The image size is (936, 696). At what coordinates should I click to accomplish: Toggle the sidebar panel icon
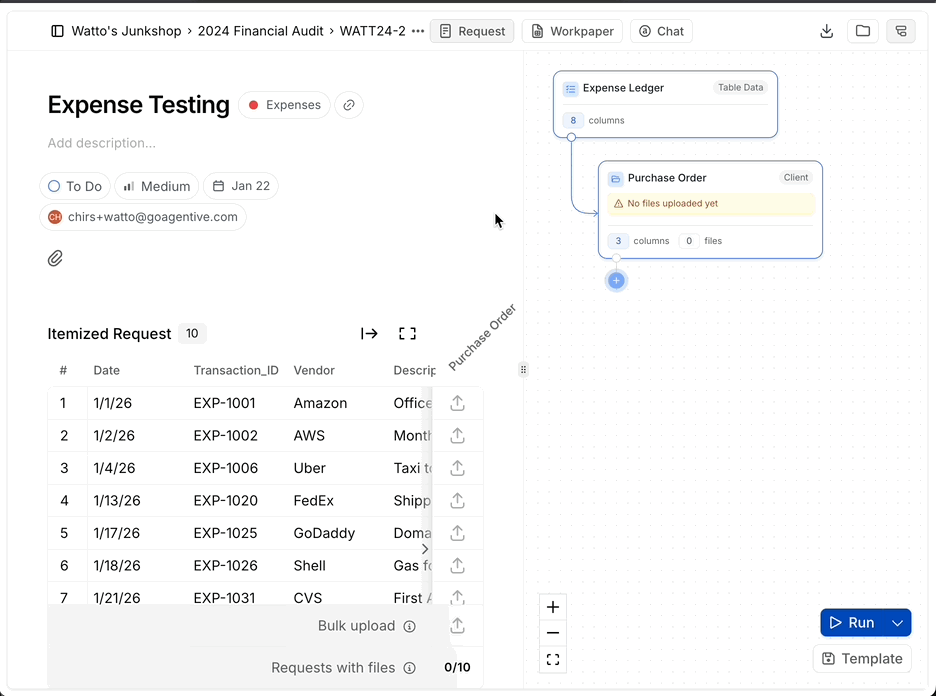click(57, 31)
